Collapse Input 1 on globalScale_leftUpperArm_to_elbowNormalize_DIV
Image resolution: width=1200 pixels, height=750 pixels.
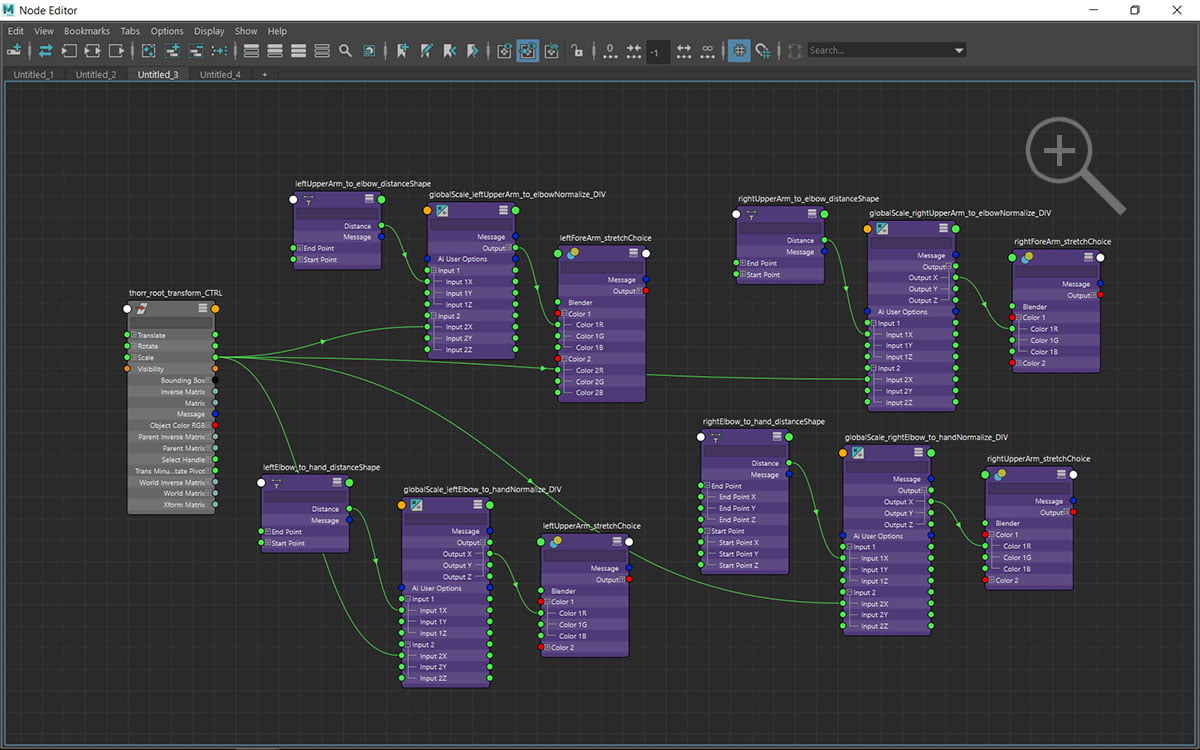coord(433,271)
